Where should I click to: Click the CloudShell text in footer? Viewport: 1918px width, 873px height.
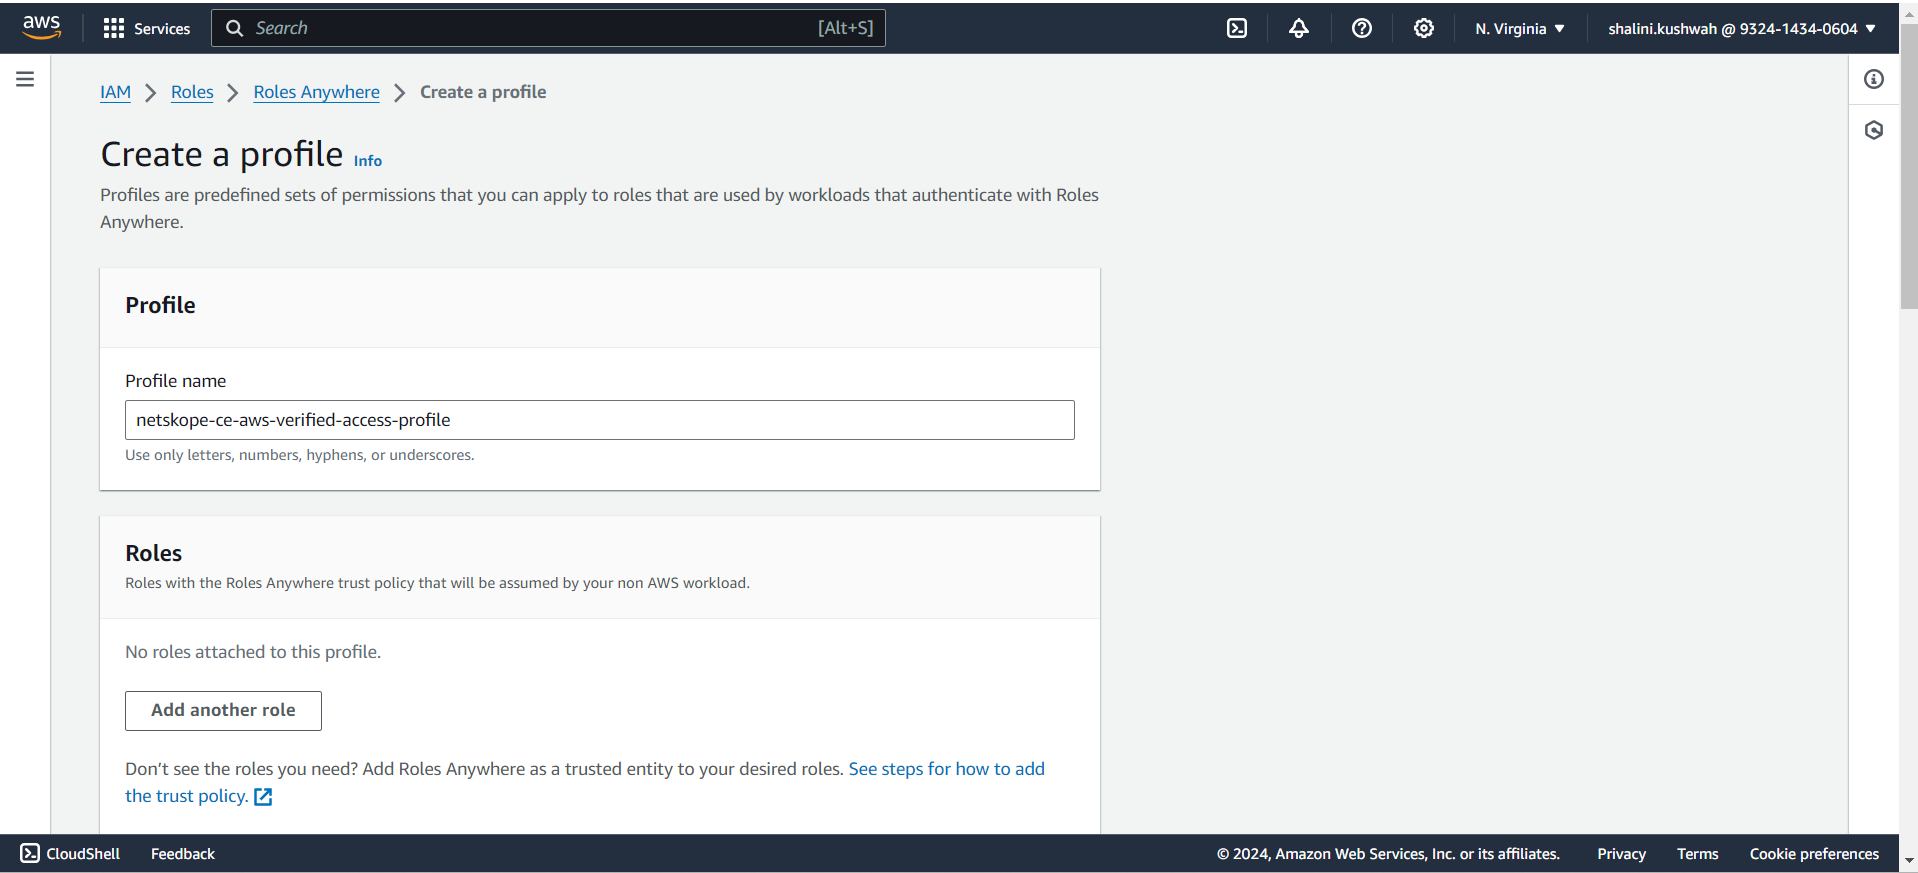[83, 854]
